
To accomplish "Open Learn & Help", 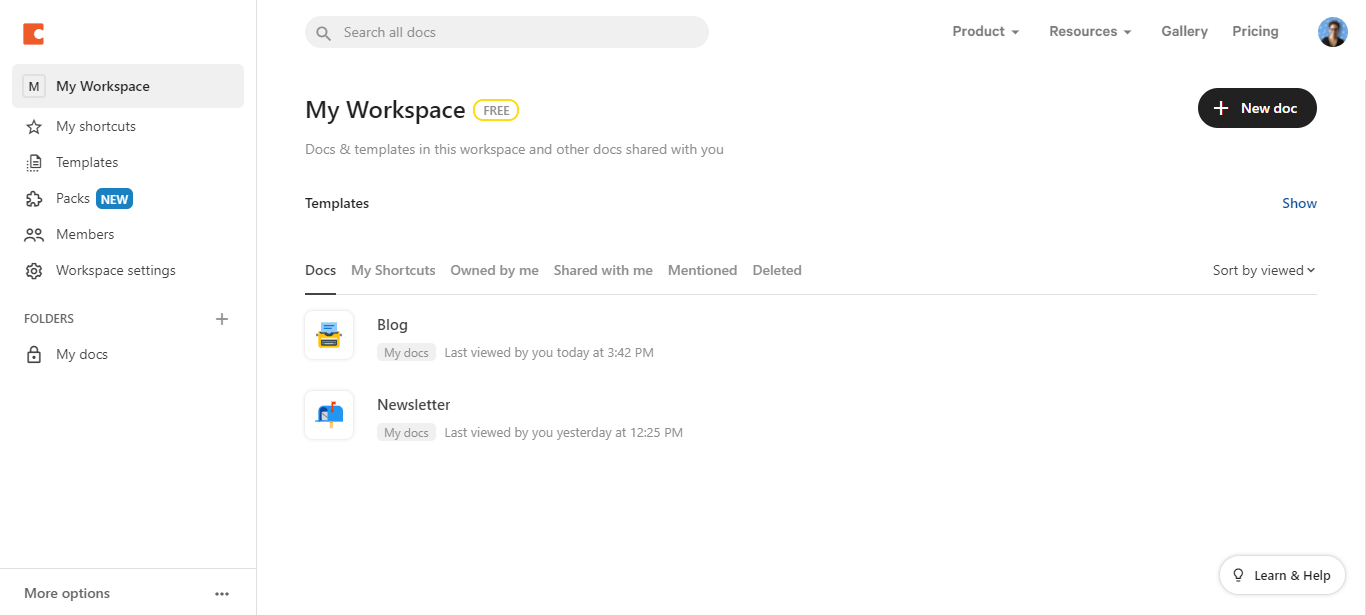I will [x=1281, y=575].
